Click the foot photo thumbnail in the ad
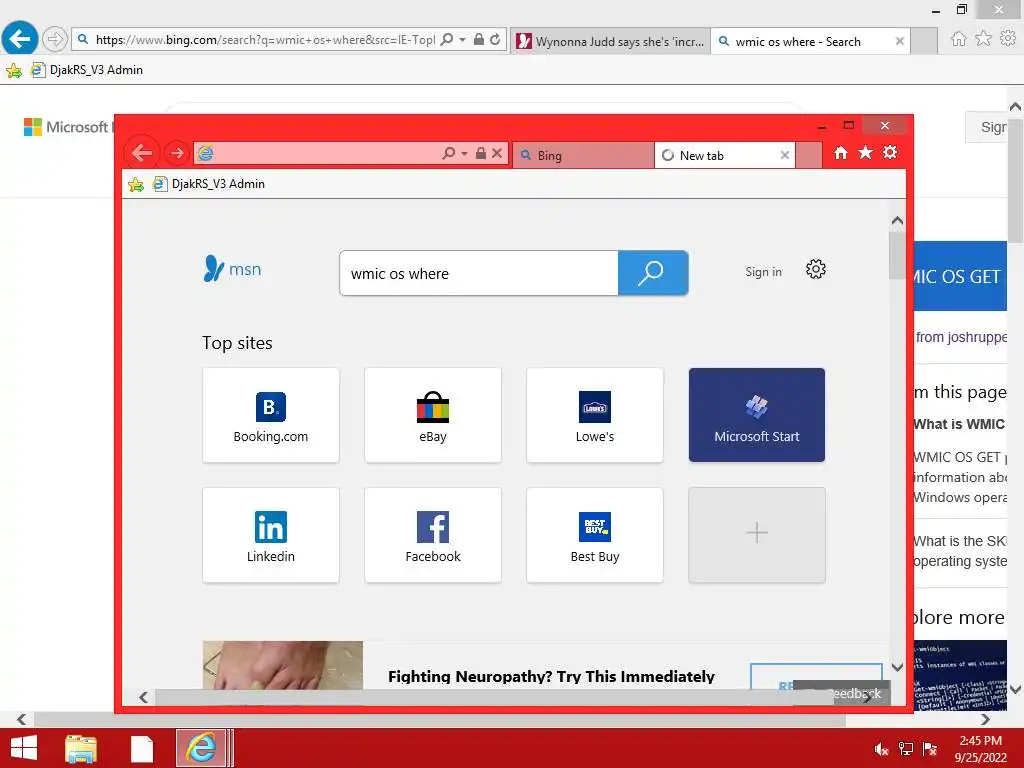The image size is (1024, 768). [x=283, y=665]
